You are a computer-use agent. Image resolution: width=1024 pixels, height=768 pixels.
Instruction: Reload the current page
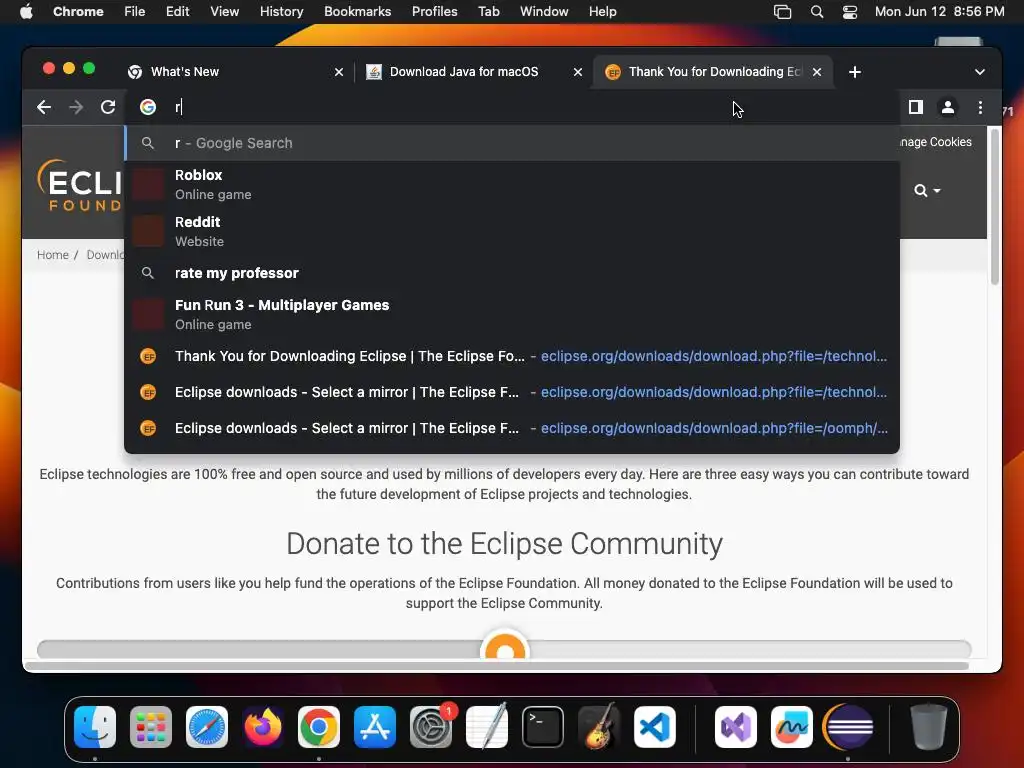[x=108, y=107]
